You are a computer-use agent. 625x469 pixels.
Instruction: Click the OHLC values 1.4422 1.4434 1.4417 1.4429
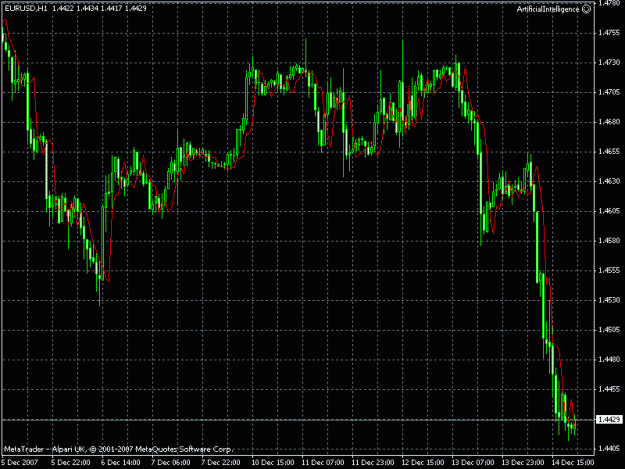[99, 8]
